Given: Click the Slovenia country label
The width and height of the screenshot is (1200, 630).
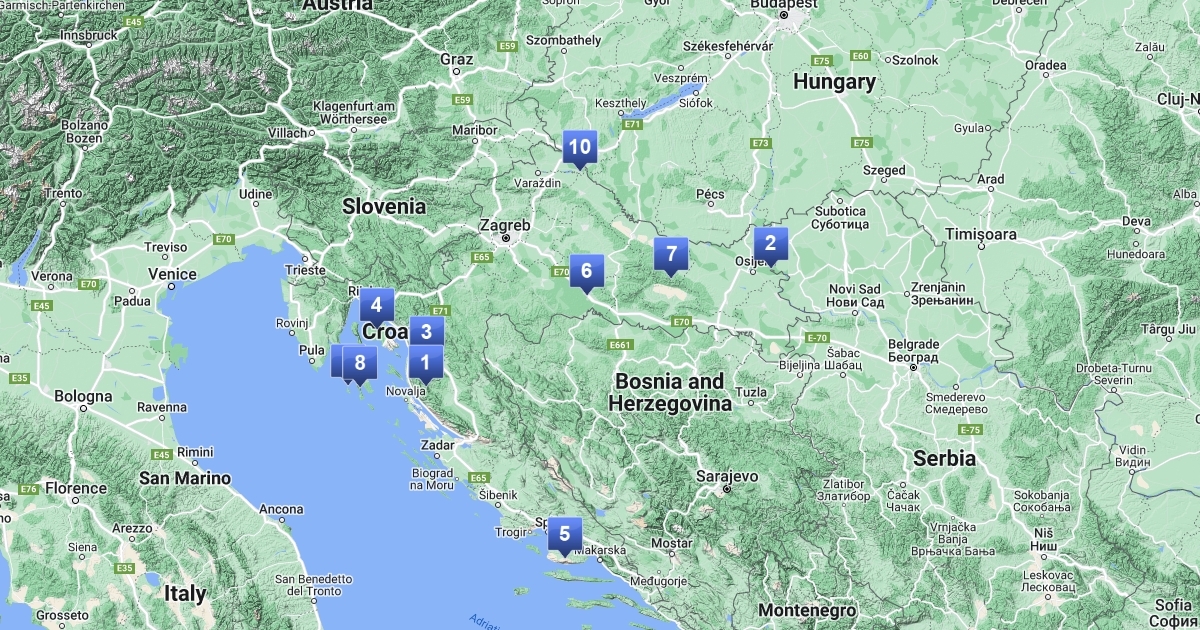Looking at the screenshot, I should click(x=383, y=206).
